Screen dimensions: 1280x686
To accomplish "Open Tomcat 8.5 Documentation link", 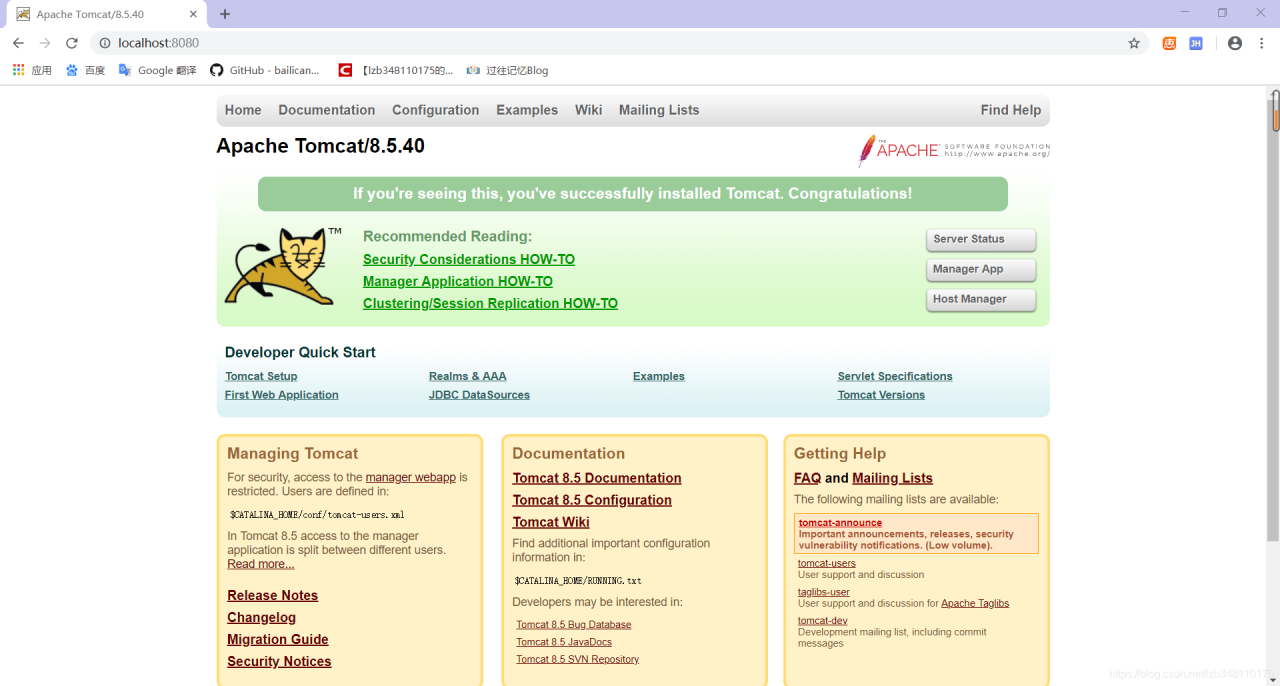I will point(597,478).
